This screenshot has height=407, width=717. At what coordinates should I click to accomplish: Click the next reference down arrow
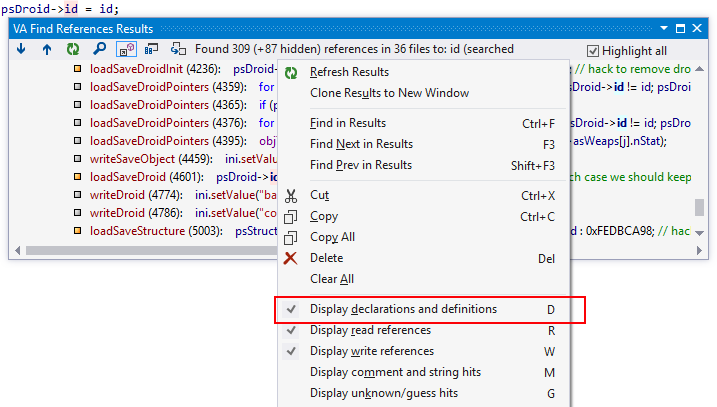[21, 49]
